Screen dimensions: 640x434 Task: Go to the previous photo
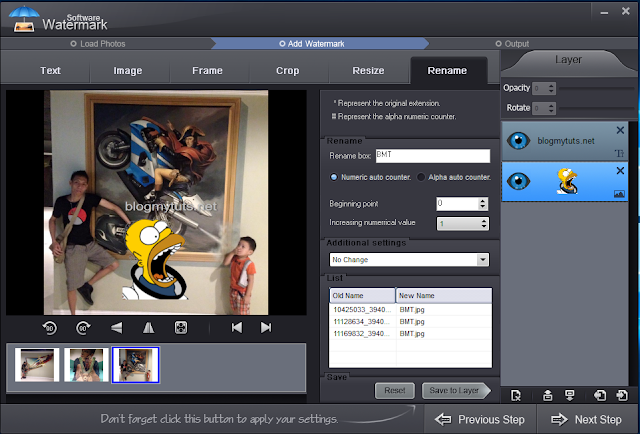tap(237, 327)
